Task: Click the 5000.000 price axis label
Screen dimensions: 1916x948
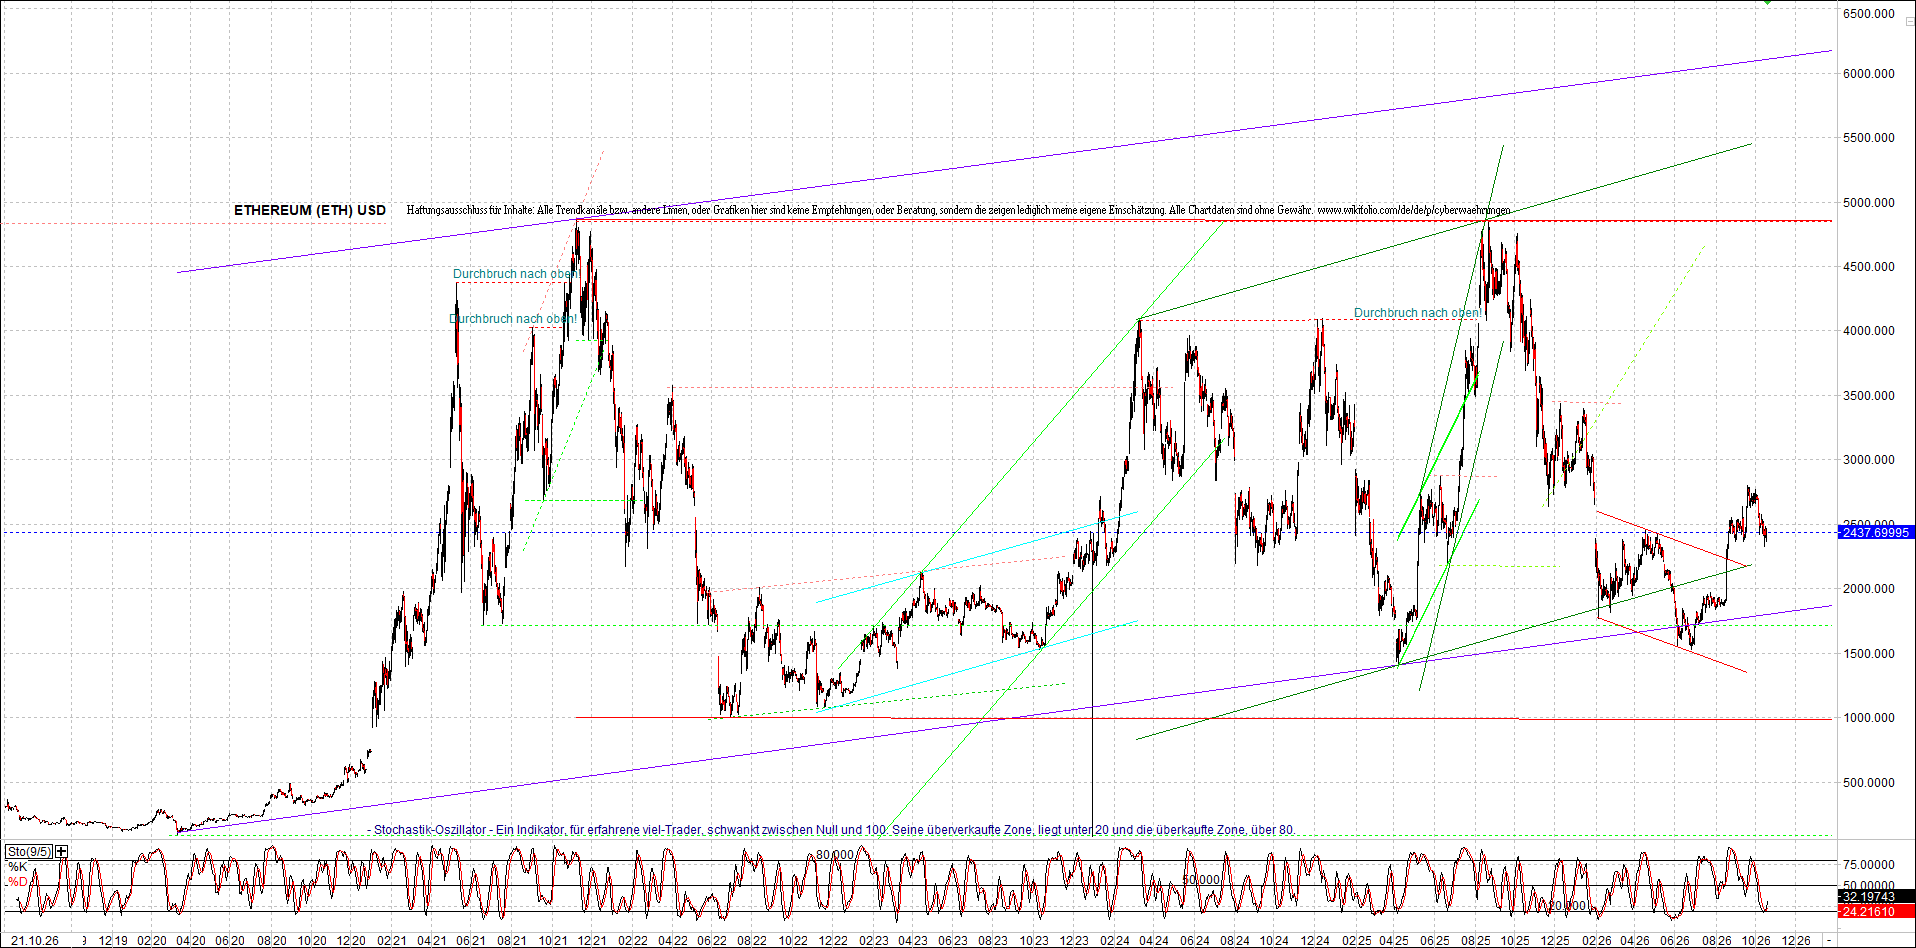Action: [x=1869, y=203]
